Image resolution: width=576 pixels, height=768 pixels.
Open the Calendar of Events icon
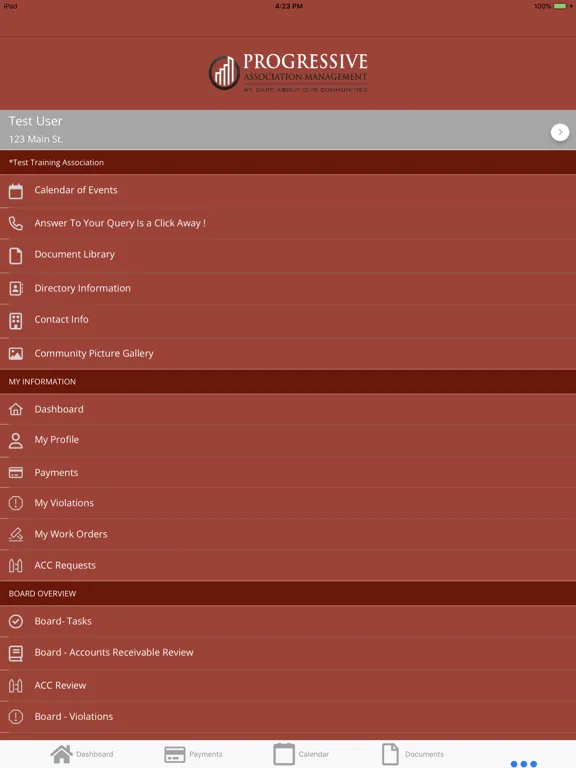16,191
